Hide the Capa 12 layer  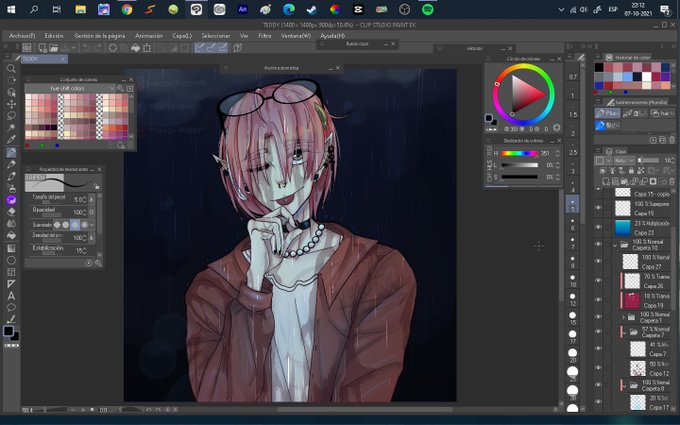[599, 368]
